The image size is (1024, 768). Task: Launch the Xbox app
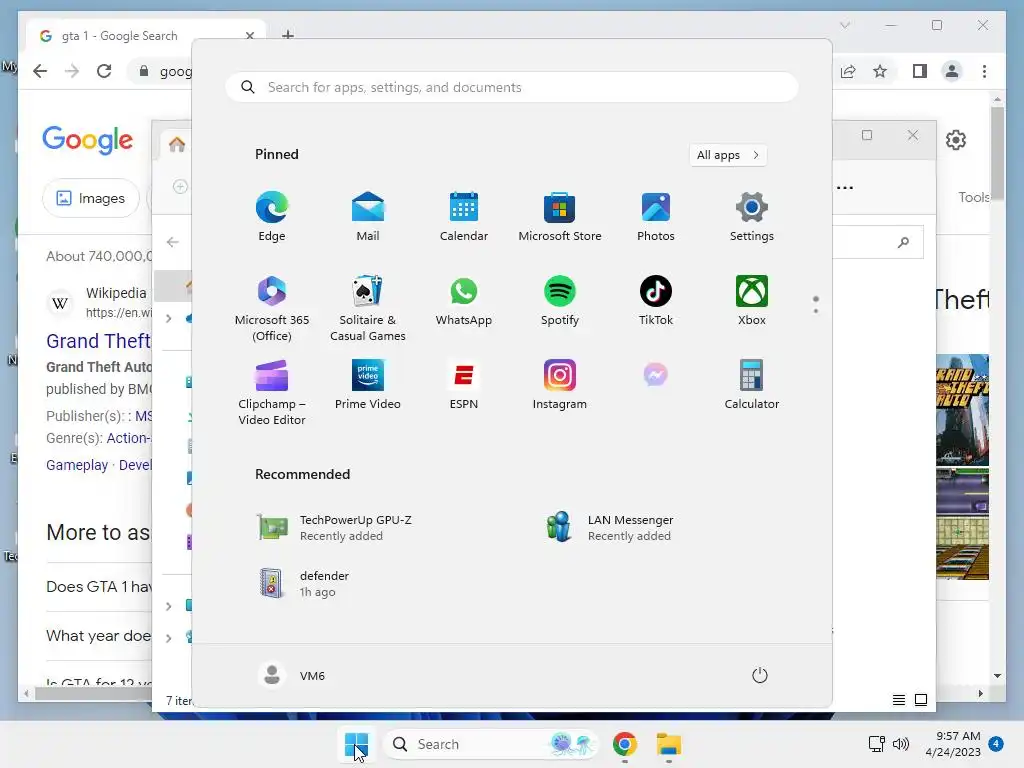point(752,300)
